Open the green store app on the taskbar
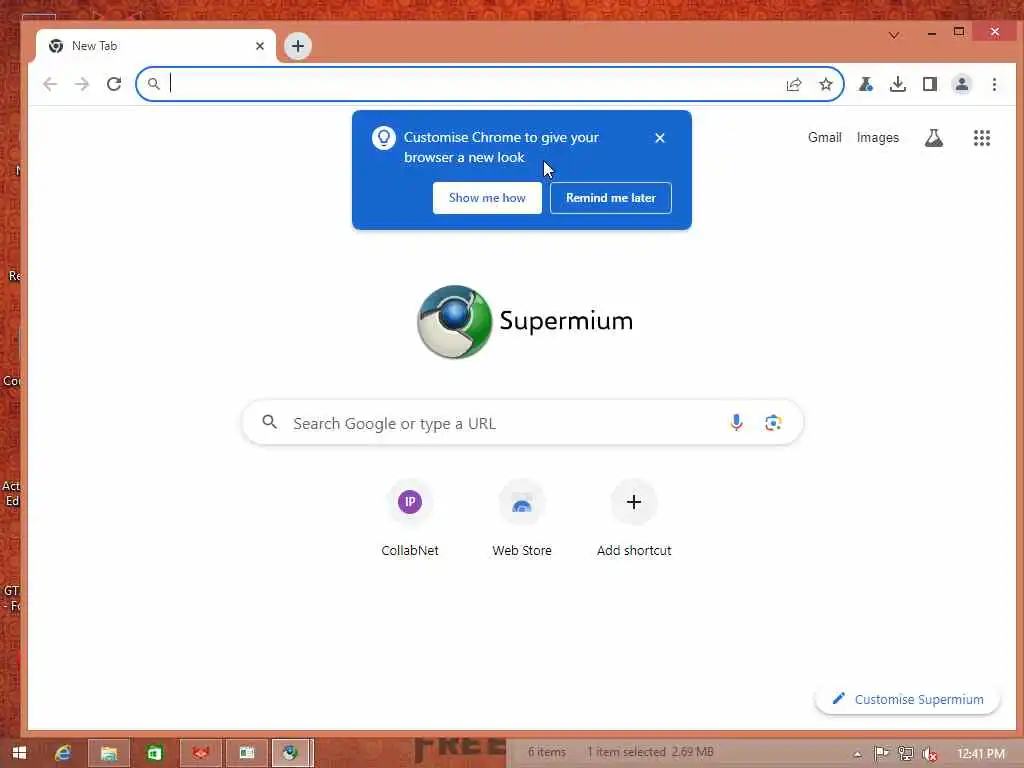 tap(154, 753)
